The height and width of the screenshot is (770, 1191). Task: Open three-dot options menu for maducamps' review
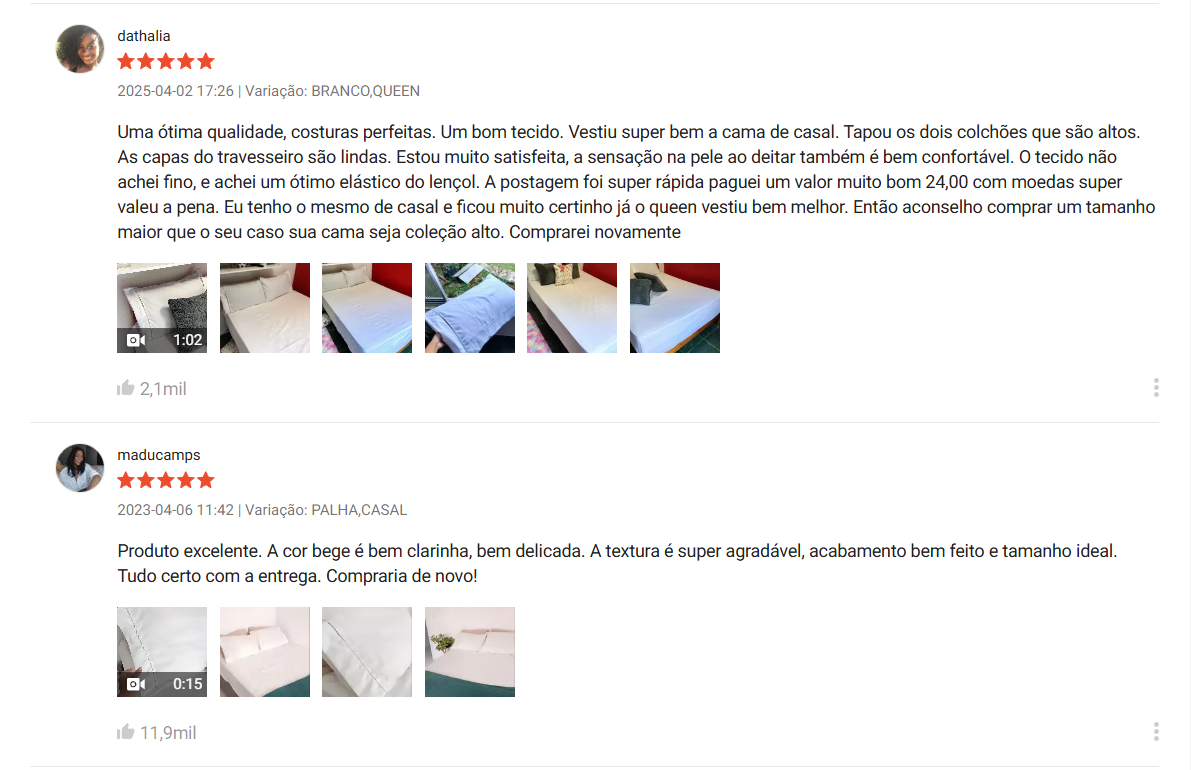pos(1156,732)
